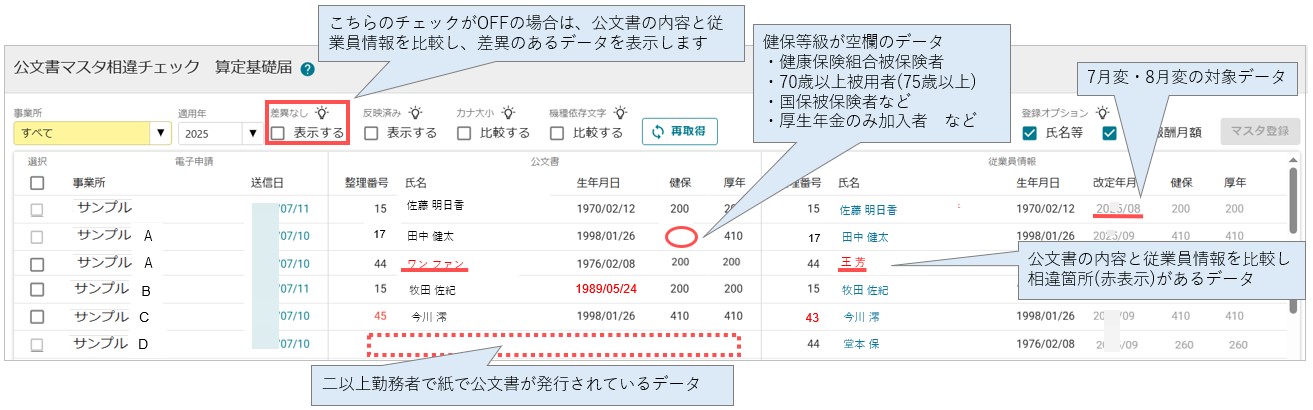Click the lightbulb hint next to 登録オプション

point(1104,113)
